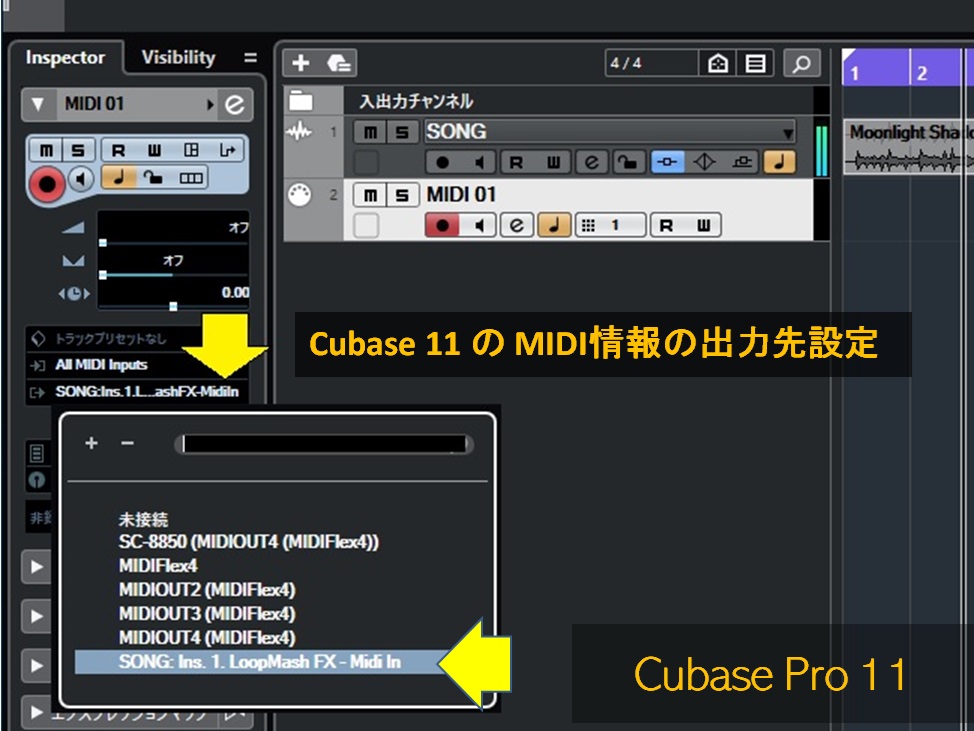Toggle monitor on MIDI 01 in the track list
The width and height of the screenshot is (974, 731).
[478, 225]
